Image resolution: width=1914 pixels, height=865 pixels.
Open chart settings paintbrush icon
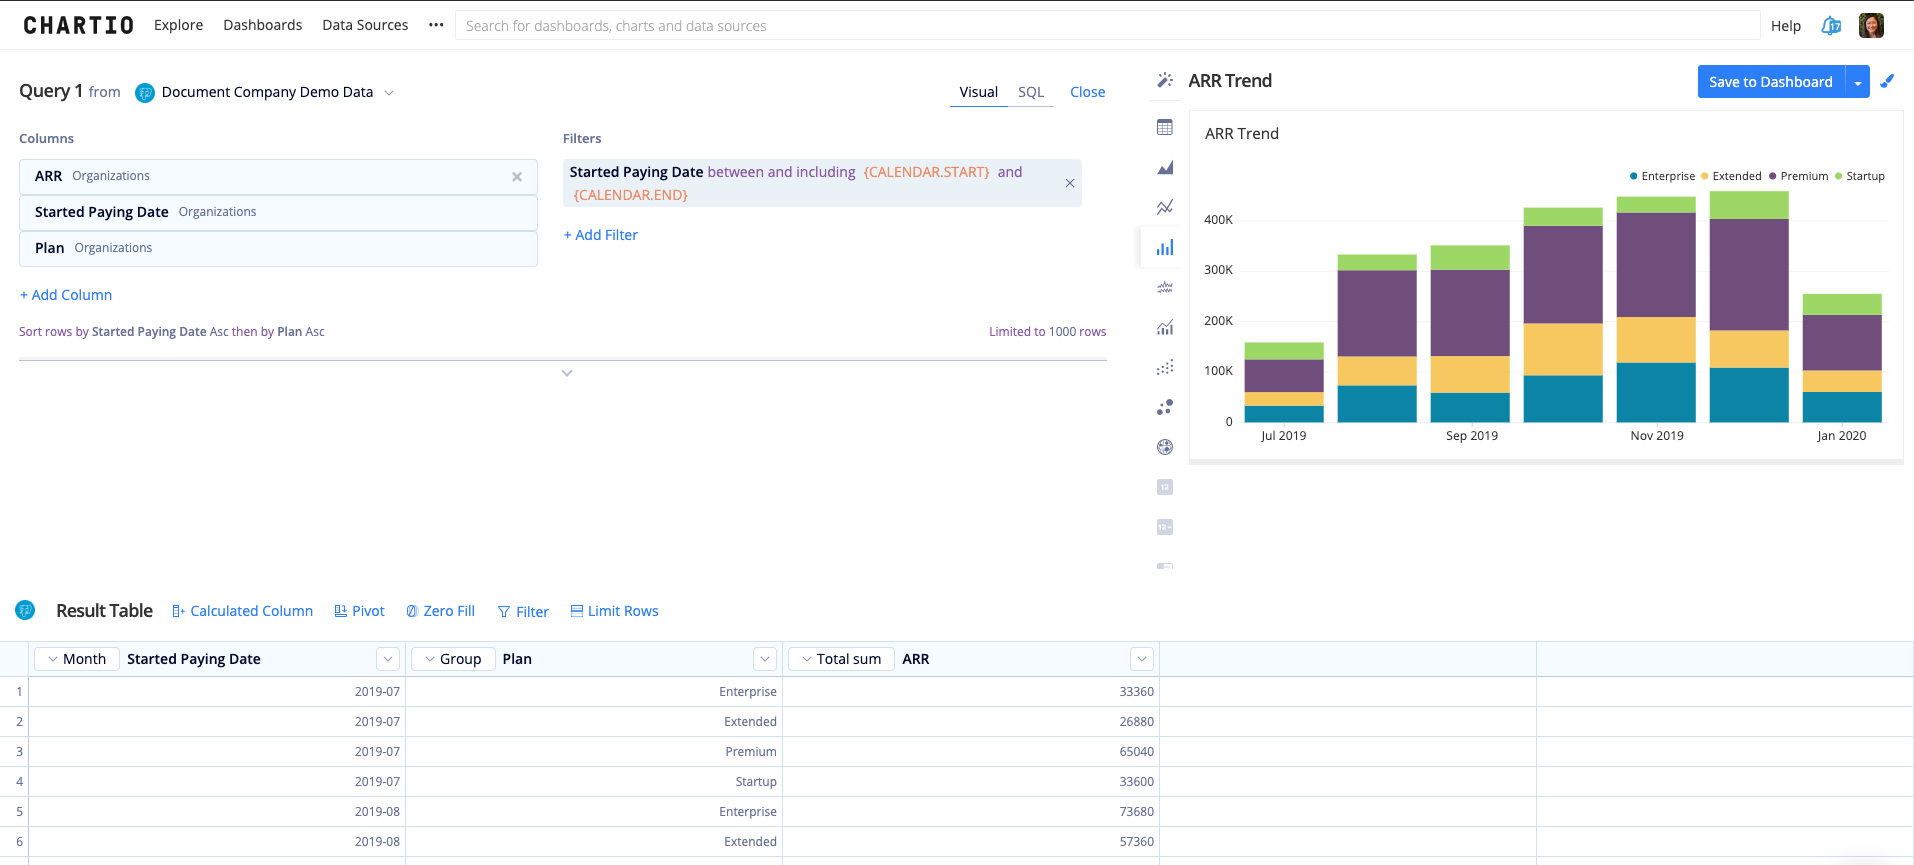1887,81
